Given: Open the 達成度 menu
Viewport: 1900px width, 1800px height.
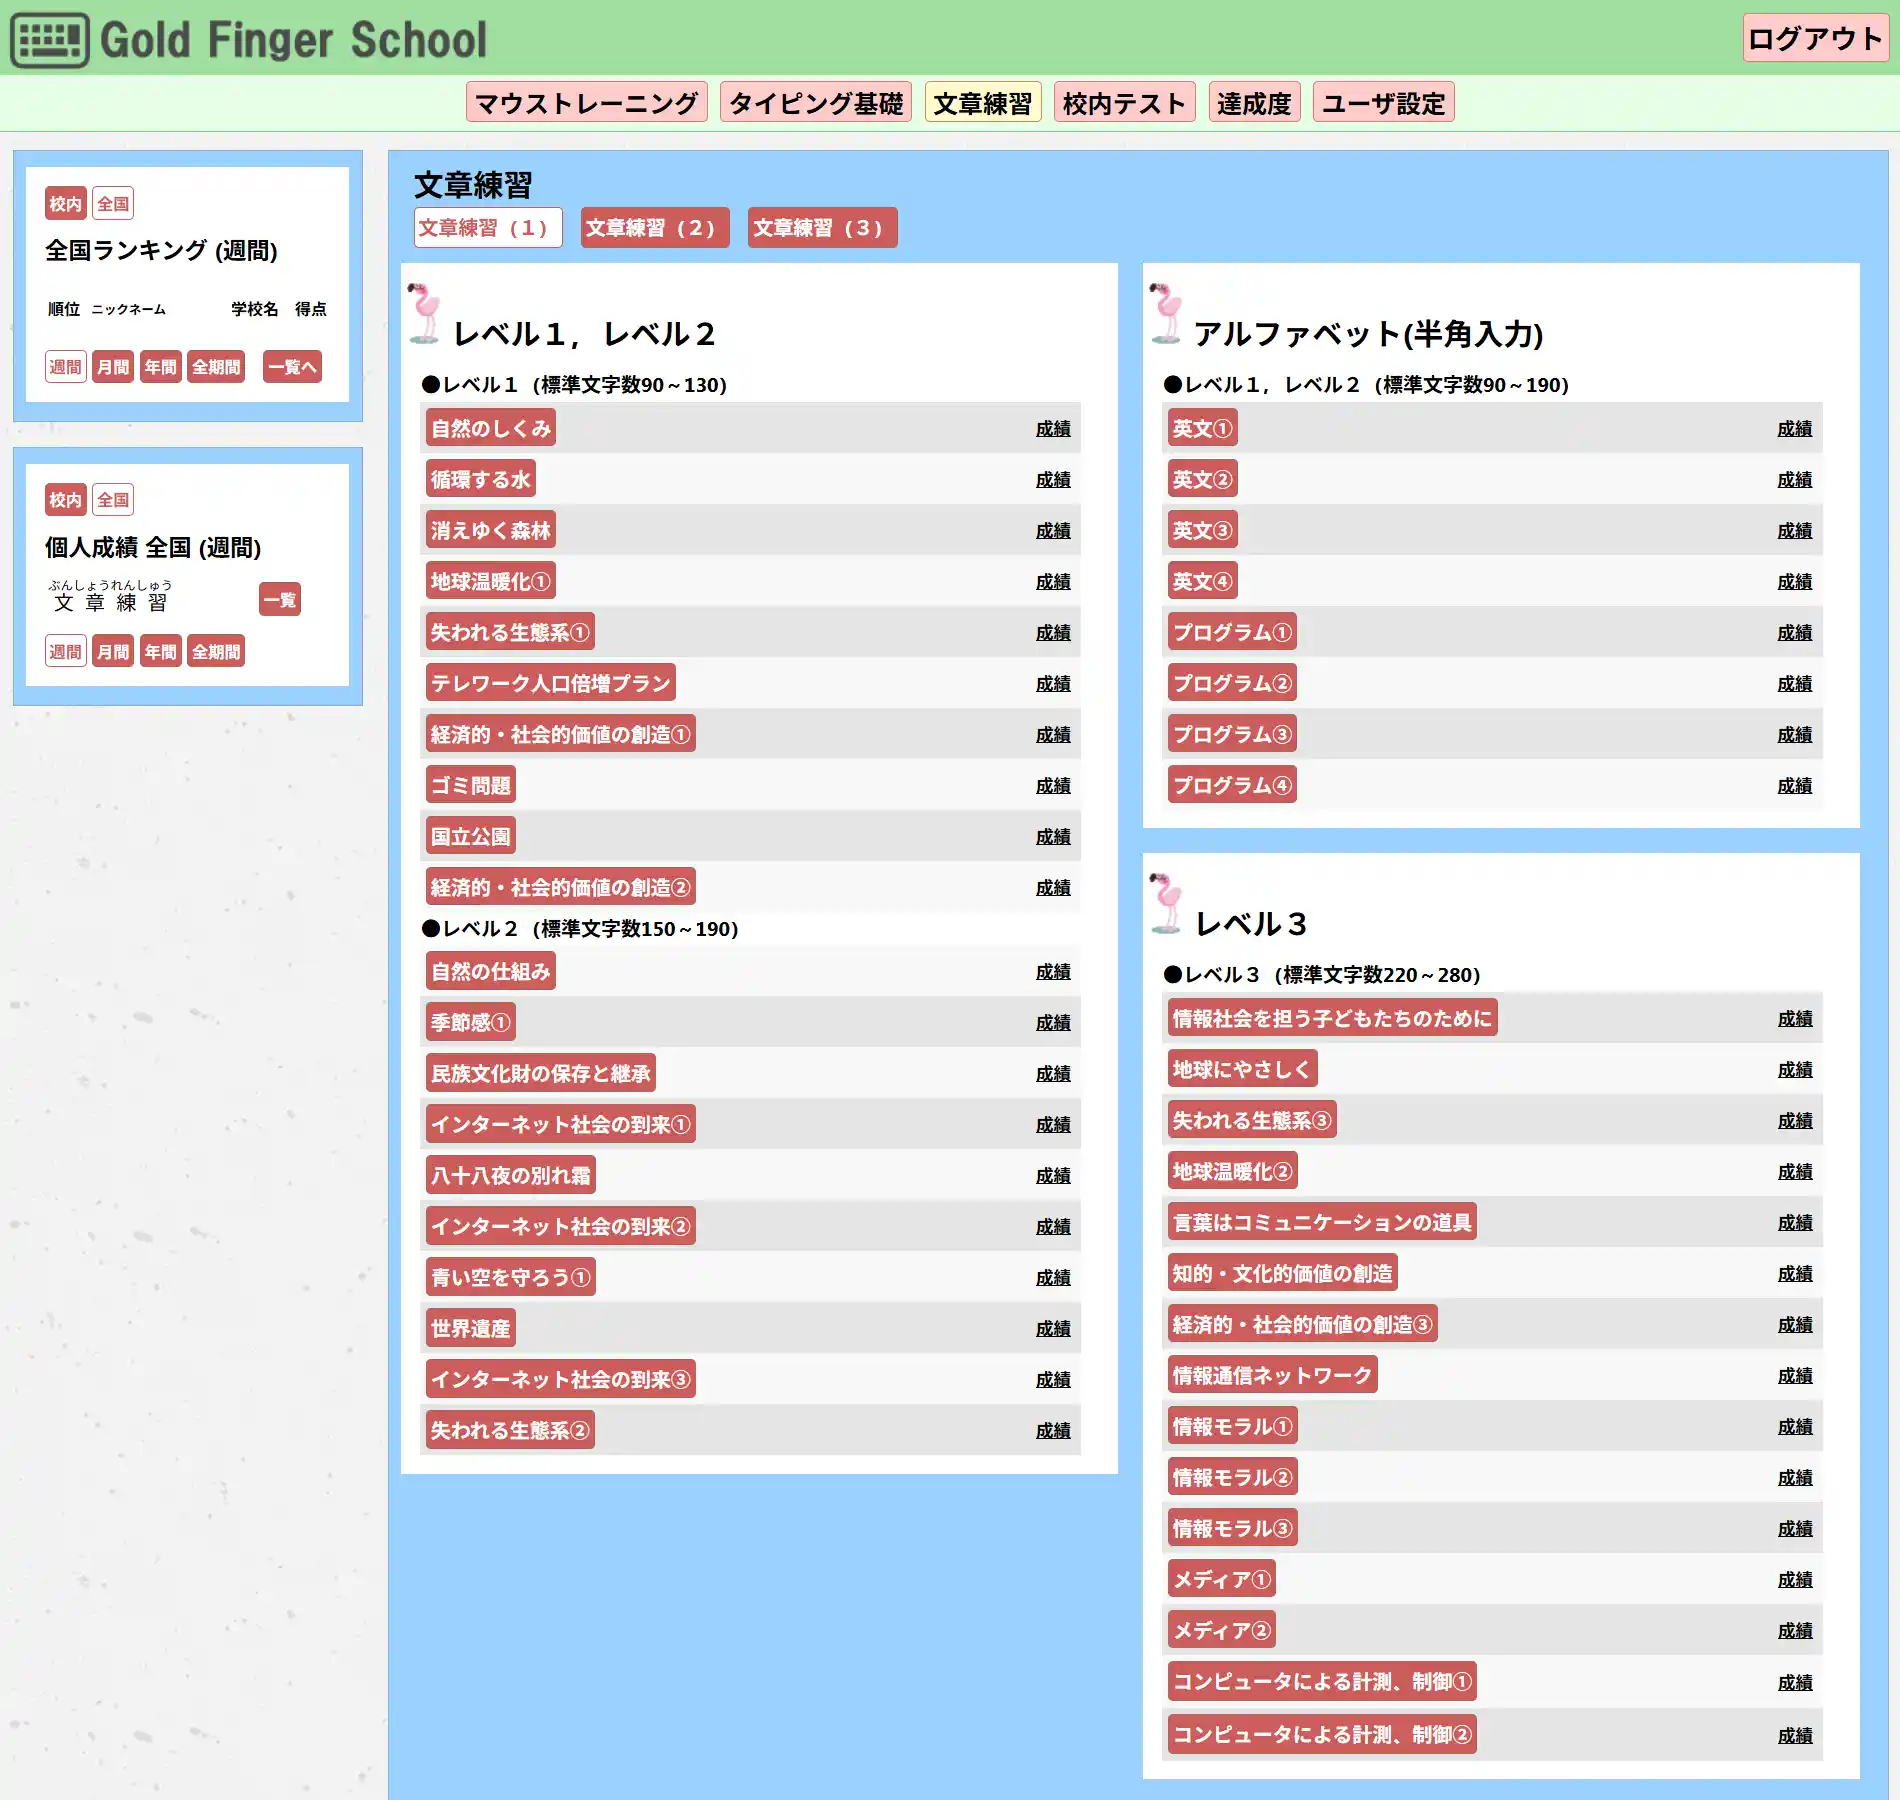Looking at the screenshot, I should [1254, 103].
